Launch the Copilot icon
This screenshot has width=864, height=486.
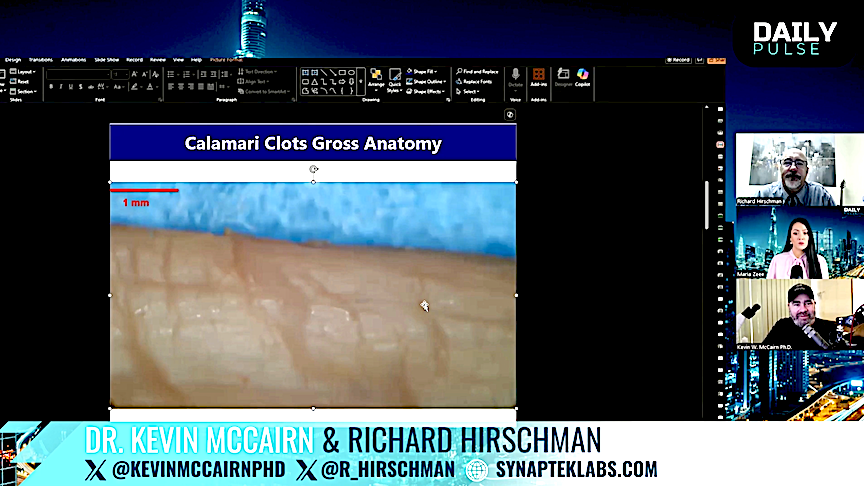point(582,76)
